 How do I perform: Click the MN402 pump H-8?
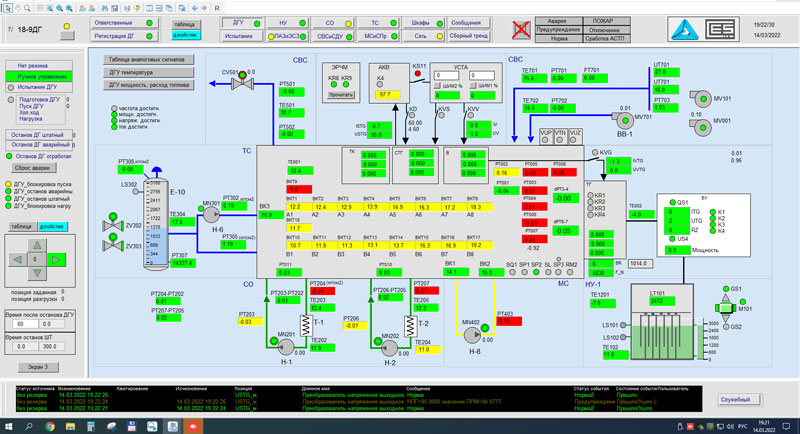pos(473,335)
